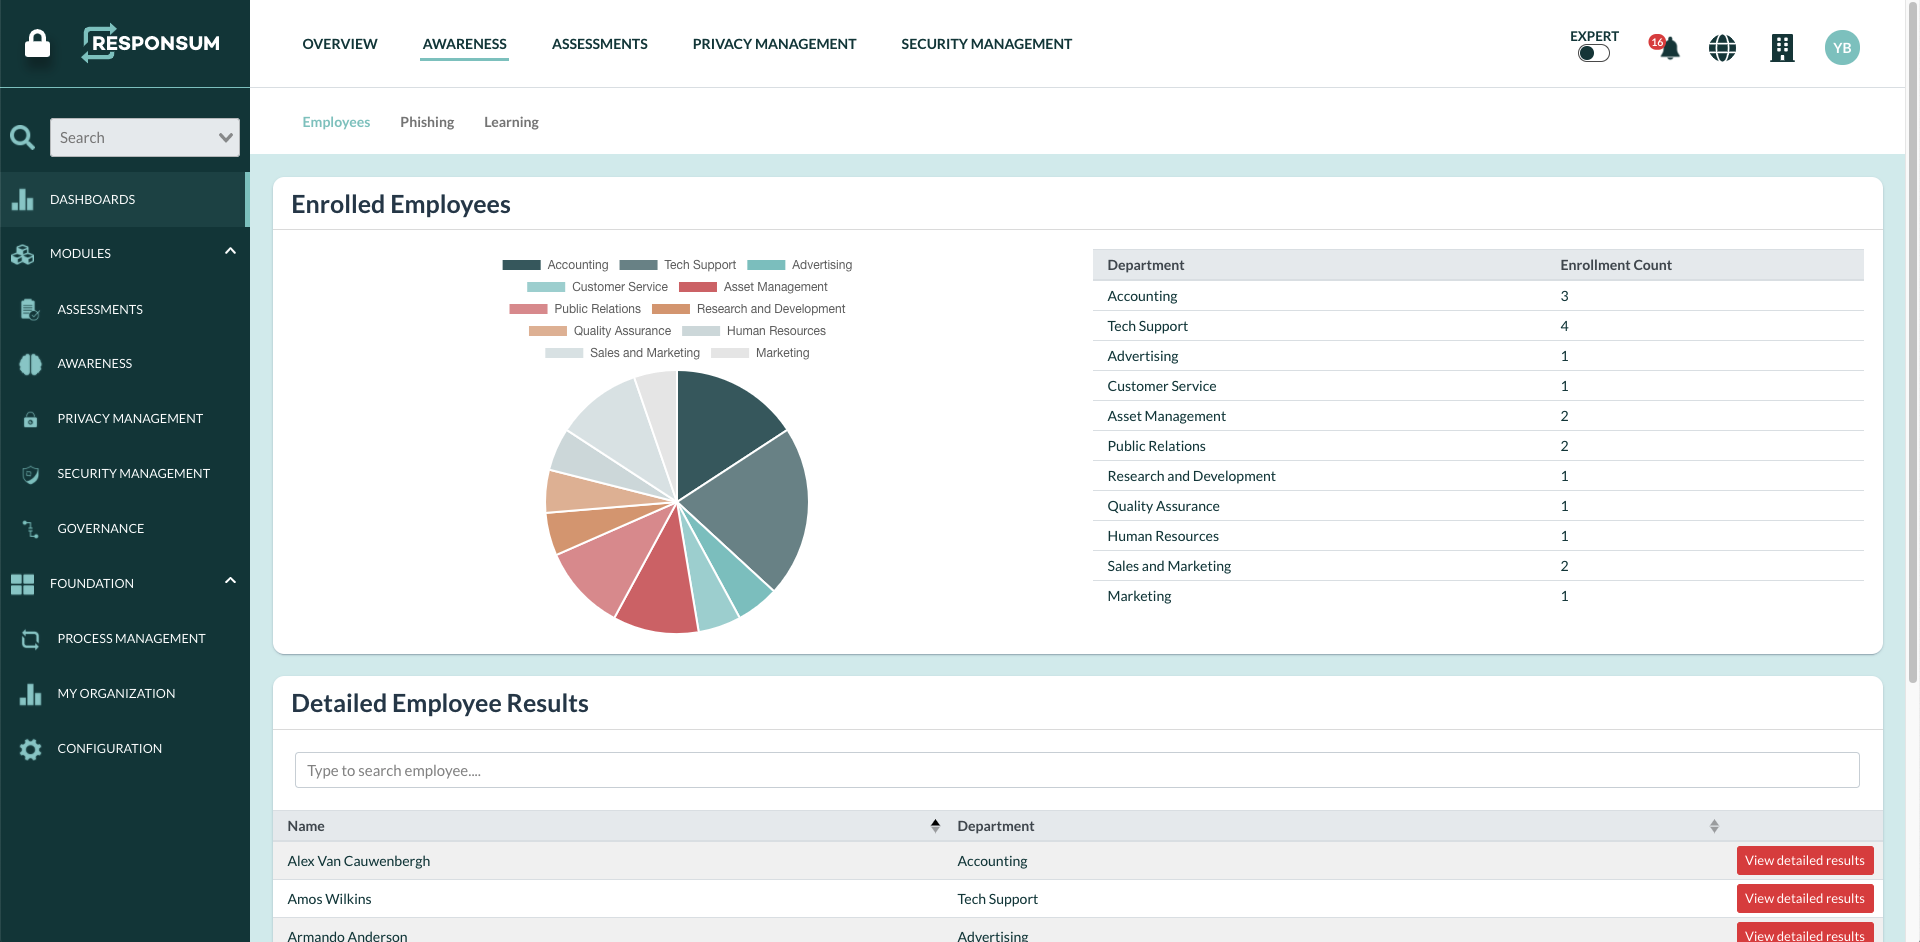Viewport: 1920px width, 942px height.
Task: Select the Privacy Management padlock icon
Action: click(x=29, y=418)
